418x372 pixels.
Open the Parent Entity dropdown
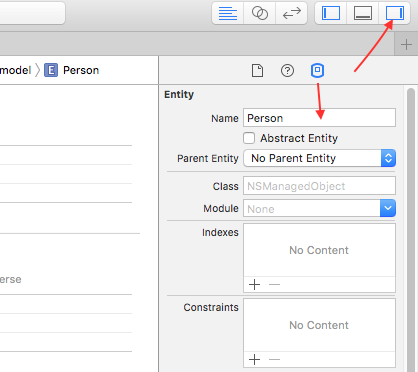click(319, 158)
